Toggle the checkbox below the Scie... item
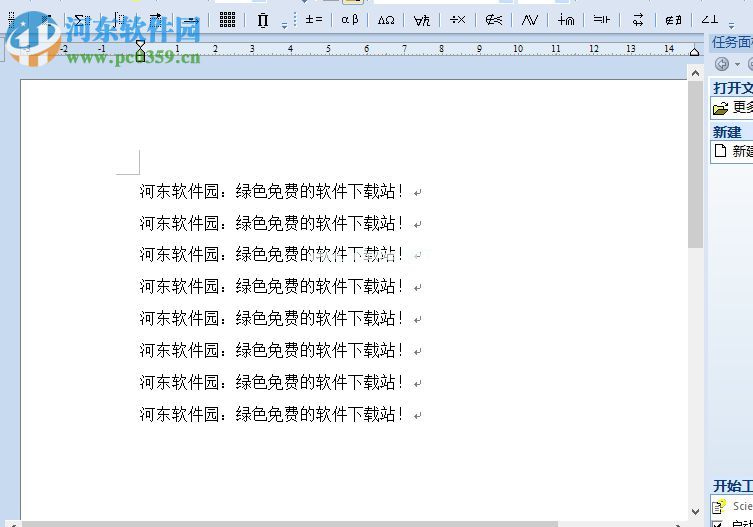The width and height of the screenshot is (753, 527). [x=717, y=524]
